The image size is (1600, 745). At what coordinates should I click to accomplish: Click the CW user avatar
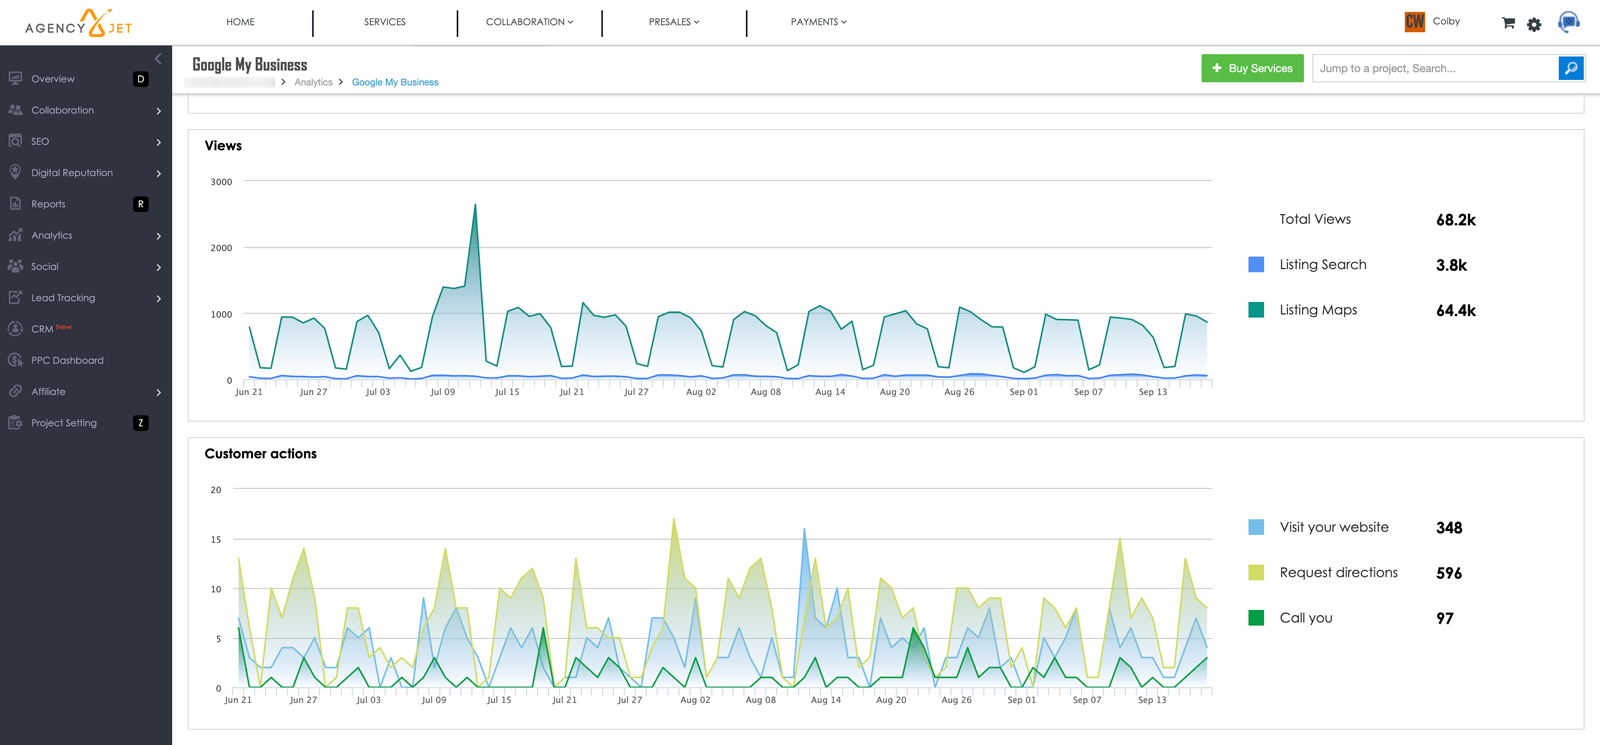[1414, 22]
